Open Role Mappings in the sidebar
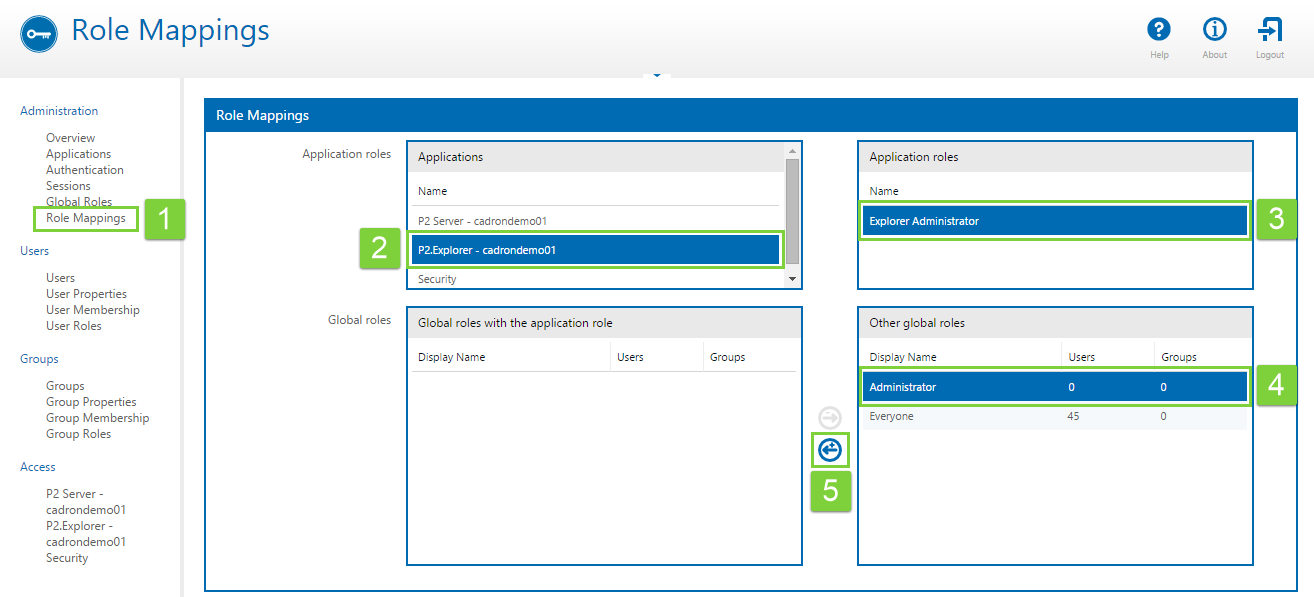This screenshot has width=1314, height=597. [86, 218]
